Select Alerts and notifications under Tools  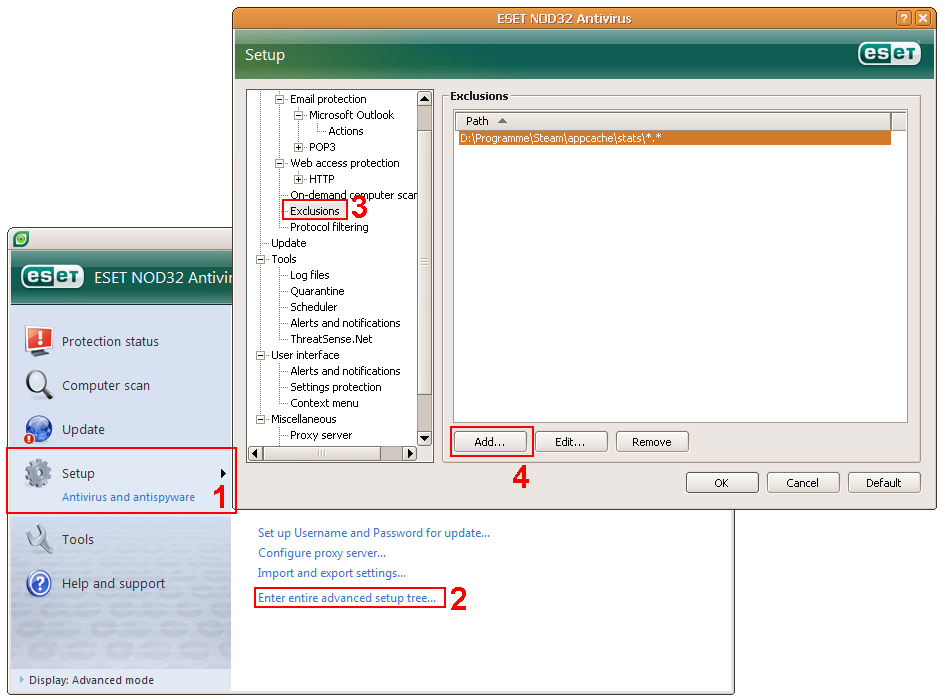[x=345, y=323]
